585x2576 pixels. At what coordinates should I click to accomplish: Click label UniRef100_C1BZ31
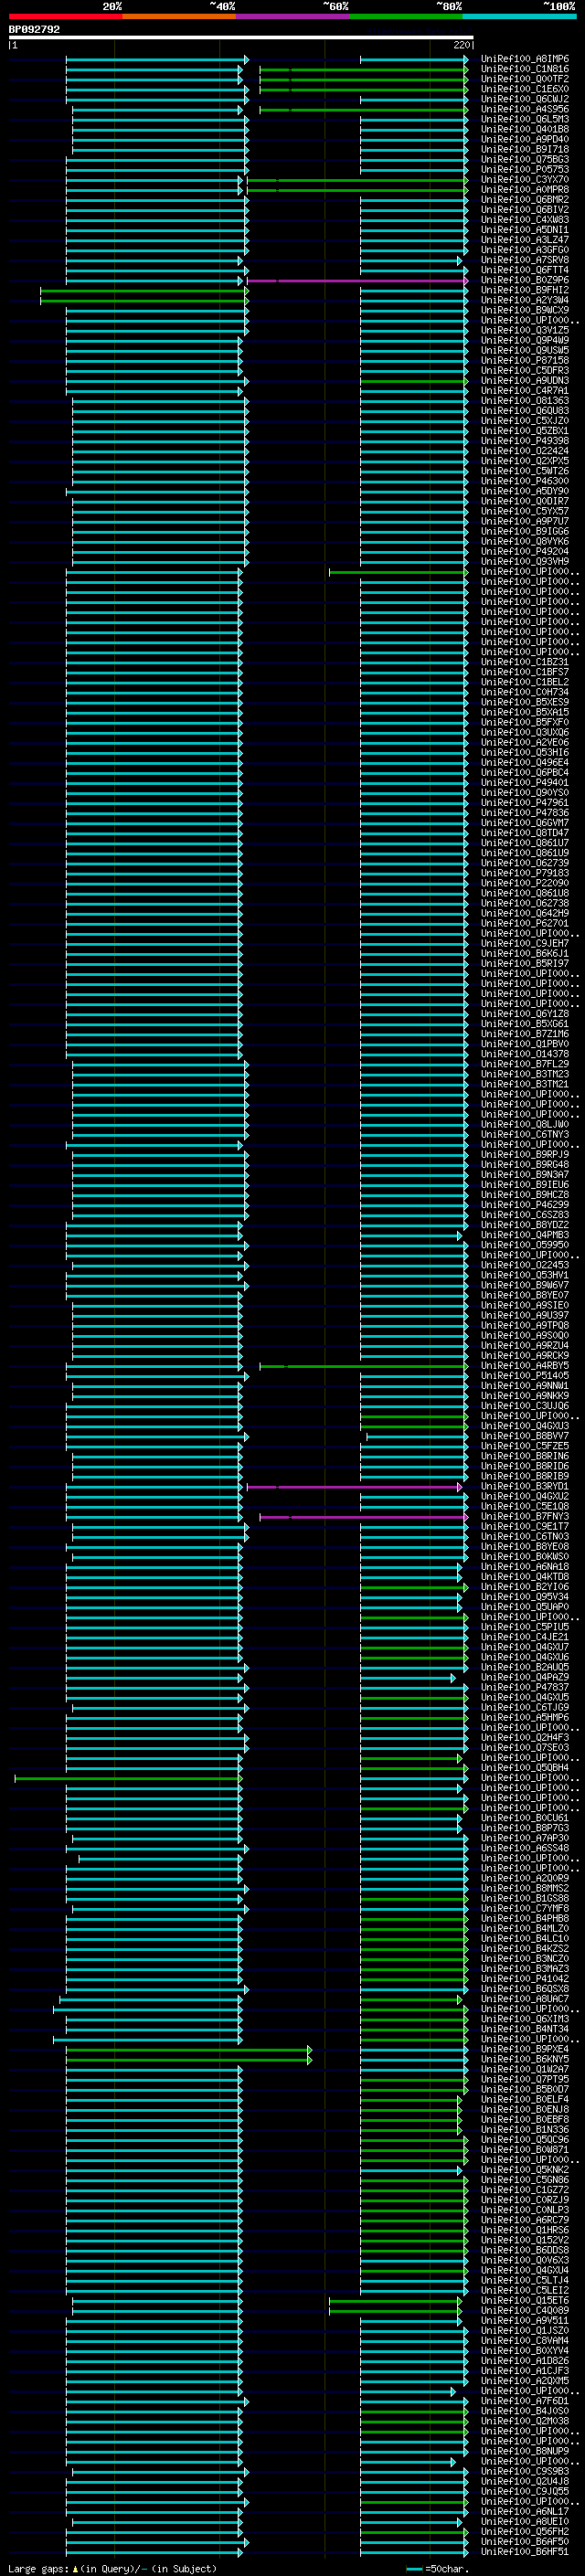(525, 662)
